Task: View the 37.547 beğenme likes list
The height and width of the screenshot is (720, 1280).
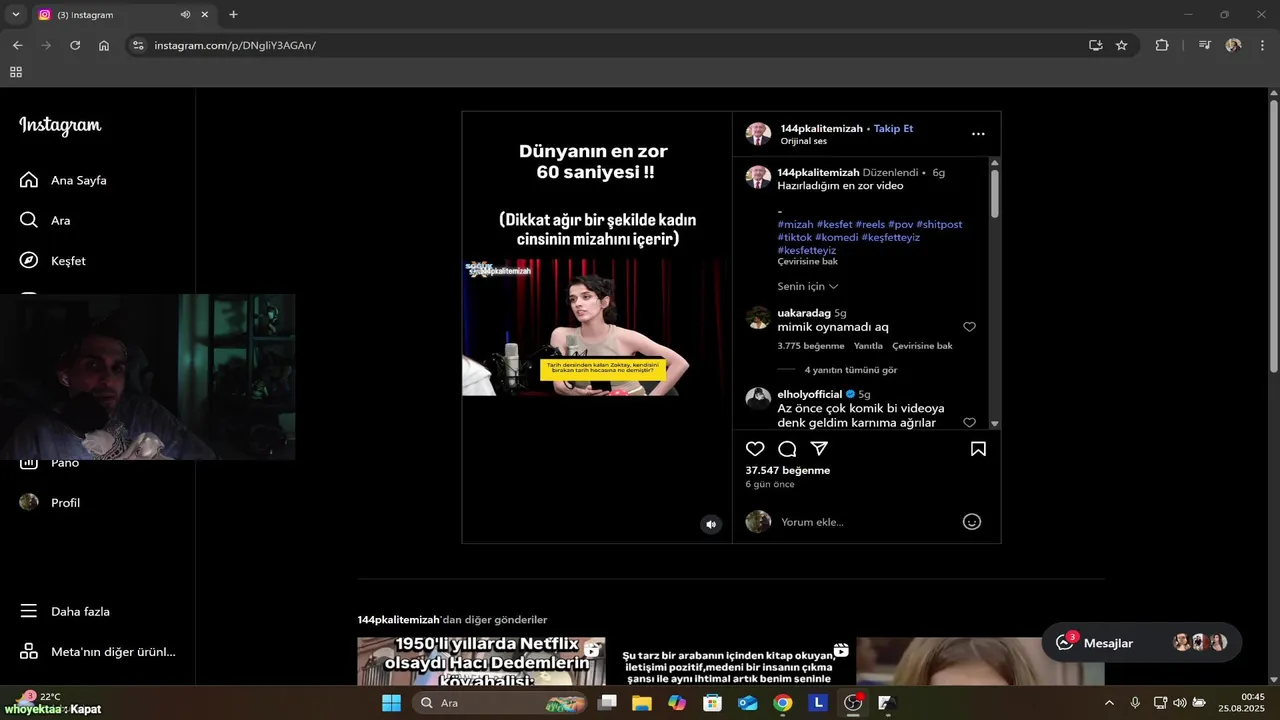Action: tap(787, 470)
